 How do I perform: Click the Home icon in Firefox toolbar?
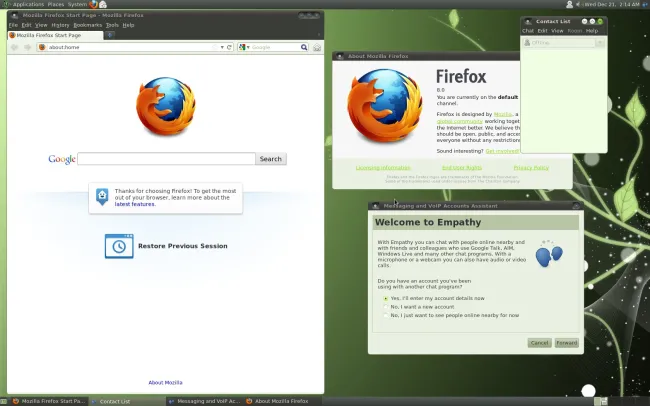[317, 47]
